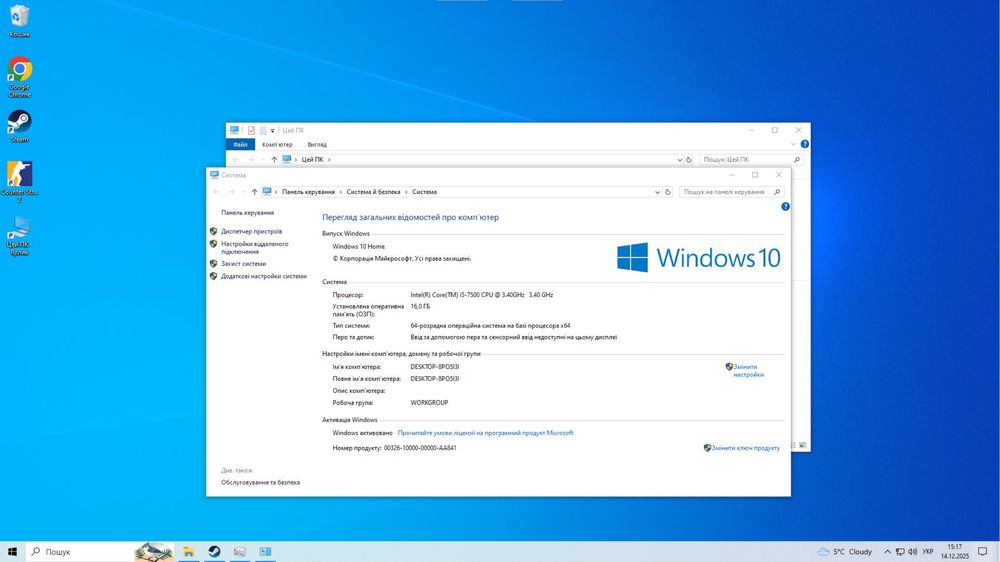Open Додаткові настройки системи link
1000x562 pixels.
tap(264, 276)
